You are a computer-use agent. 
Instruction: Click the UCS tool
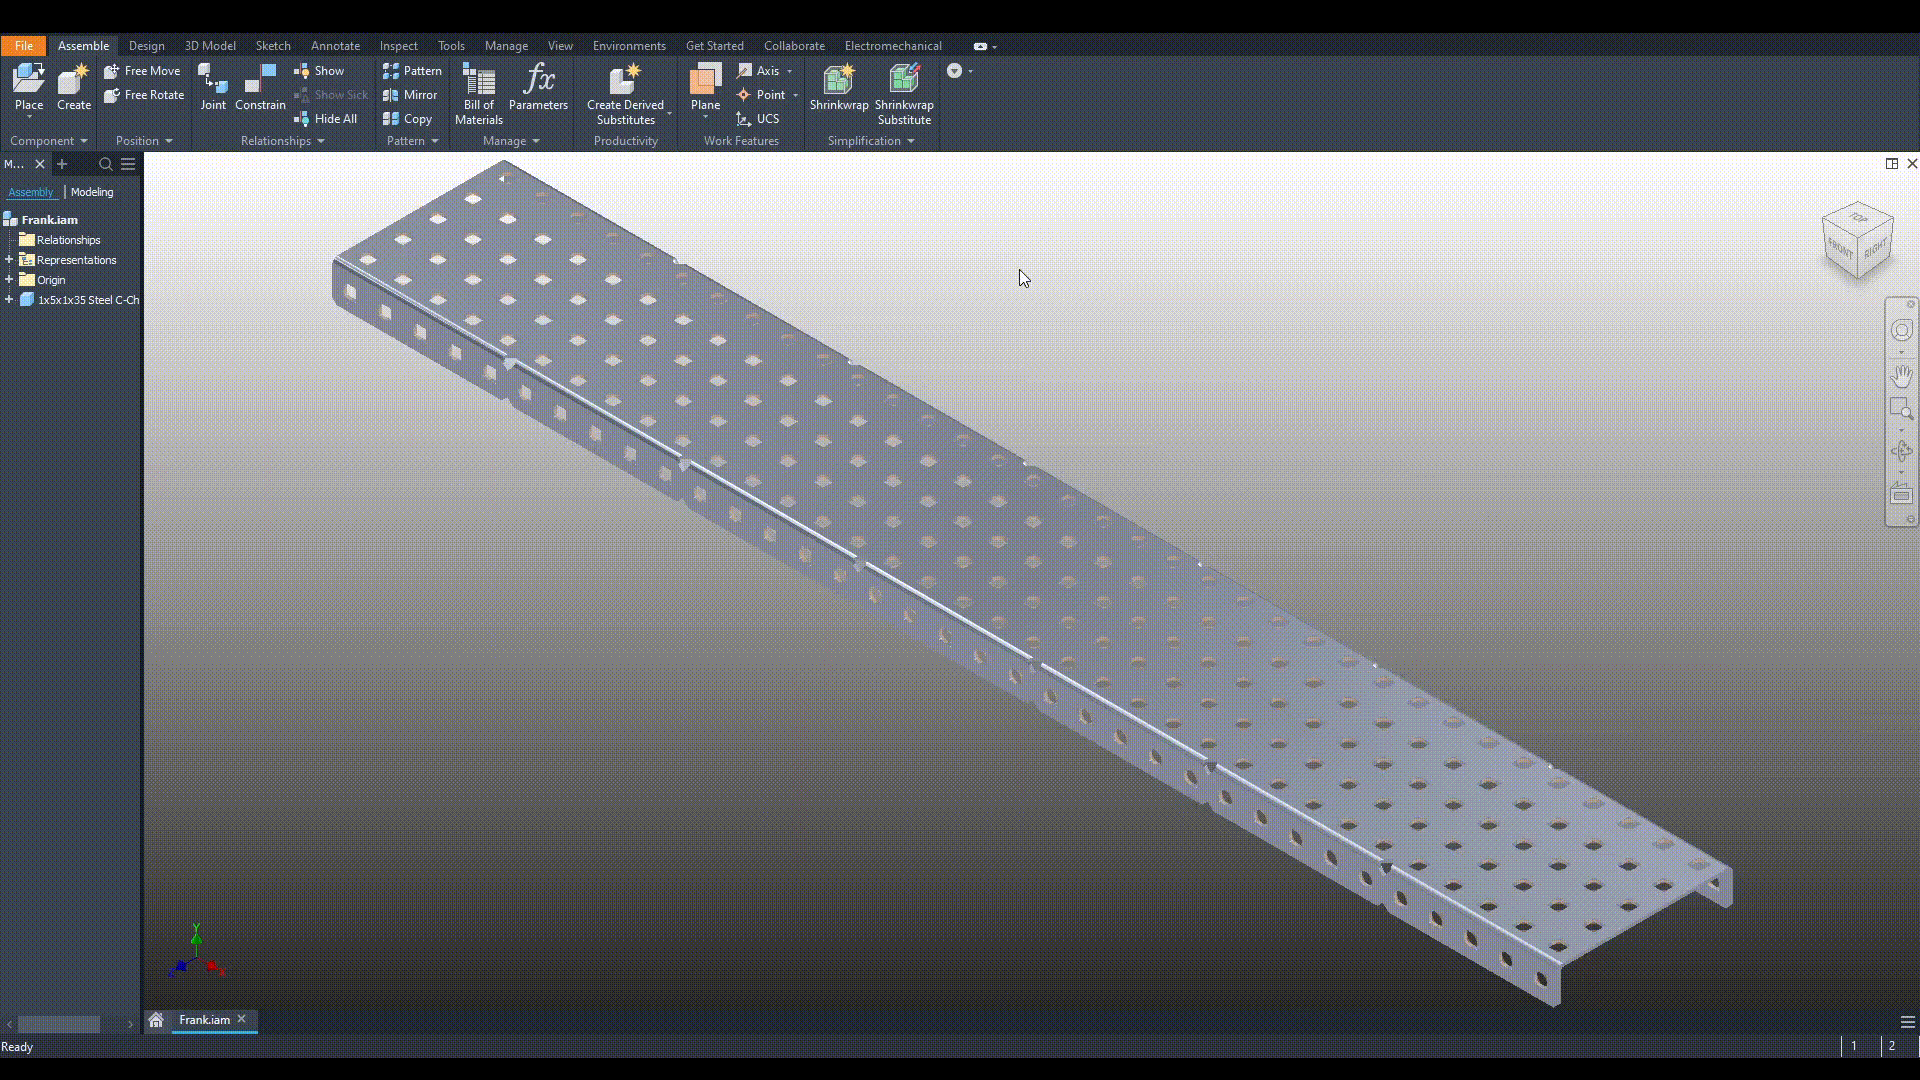[x=758, y=119]
